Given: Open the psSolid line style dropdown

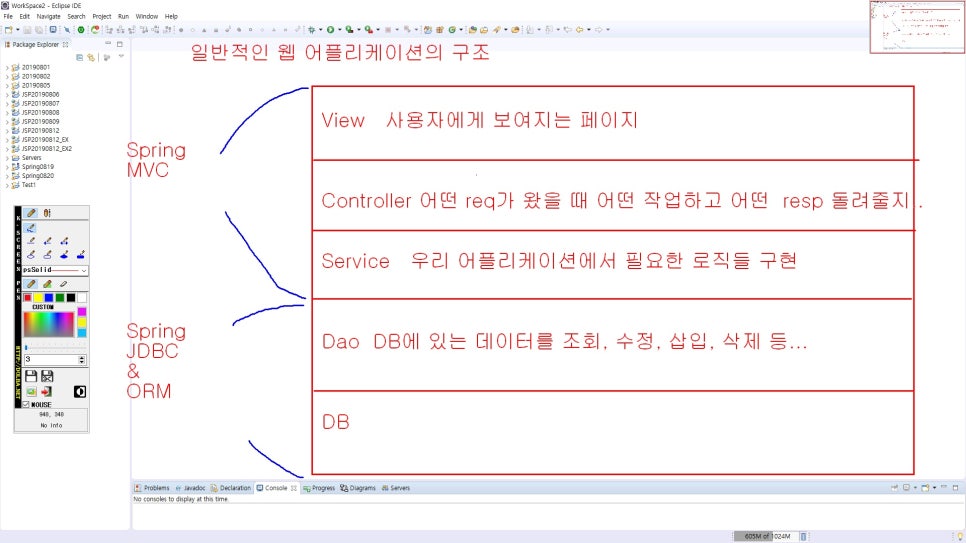Looking at the screenshot, I should [84, 270].
